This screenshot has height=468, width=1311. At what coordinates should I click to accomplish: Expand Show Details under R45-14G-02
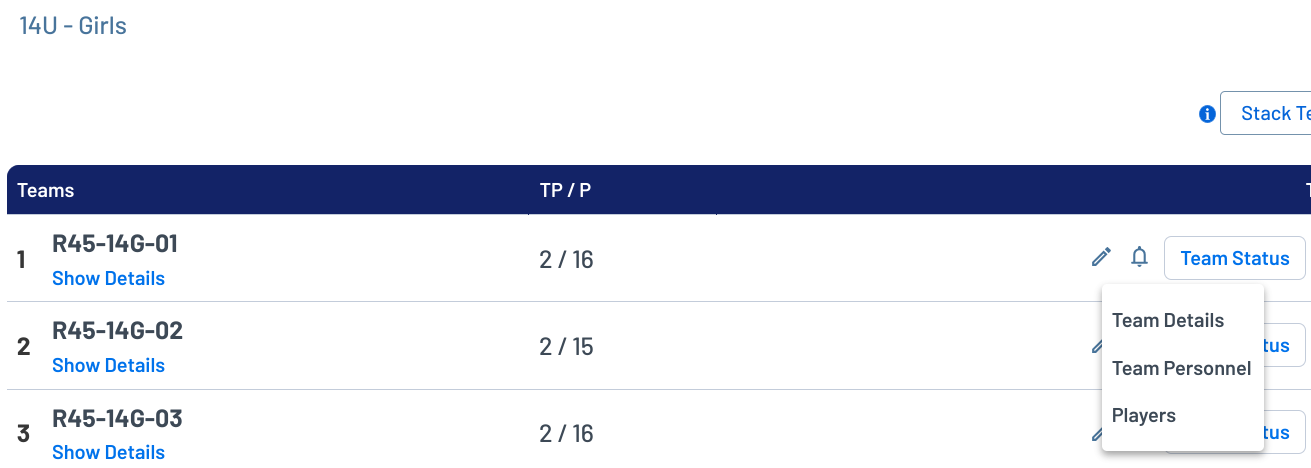108,366
